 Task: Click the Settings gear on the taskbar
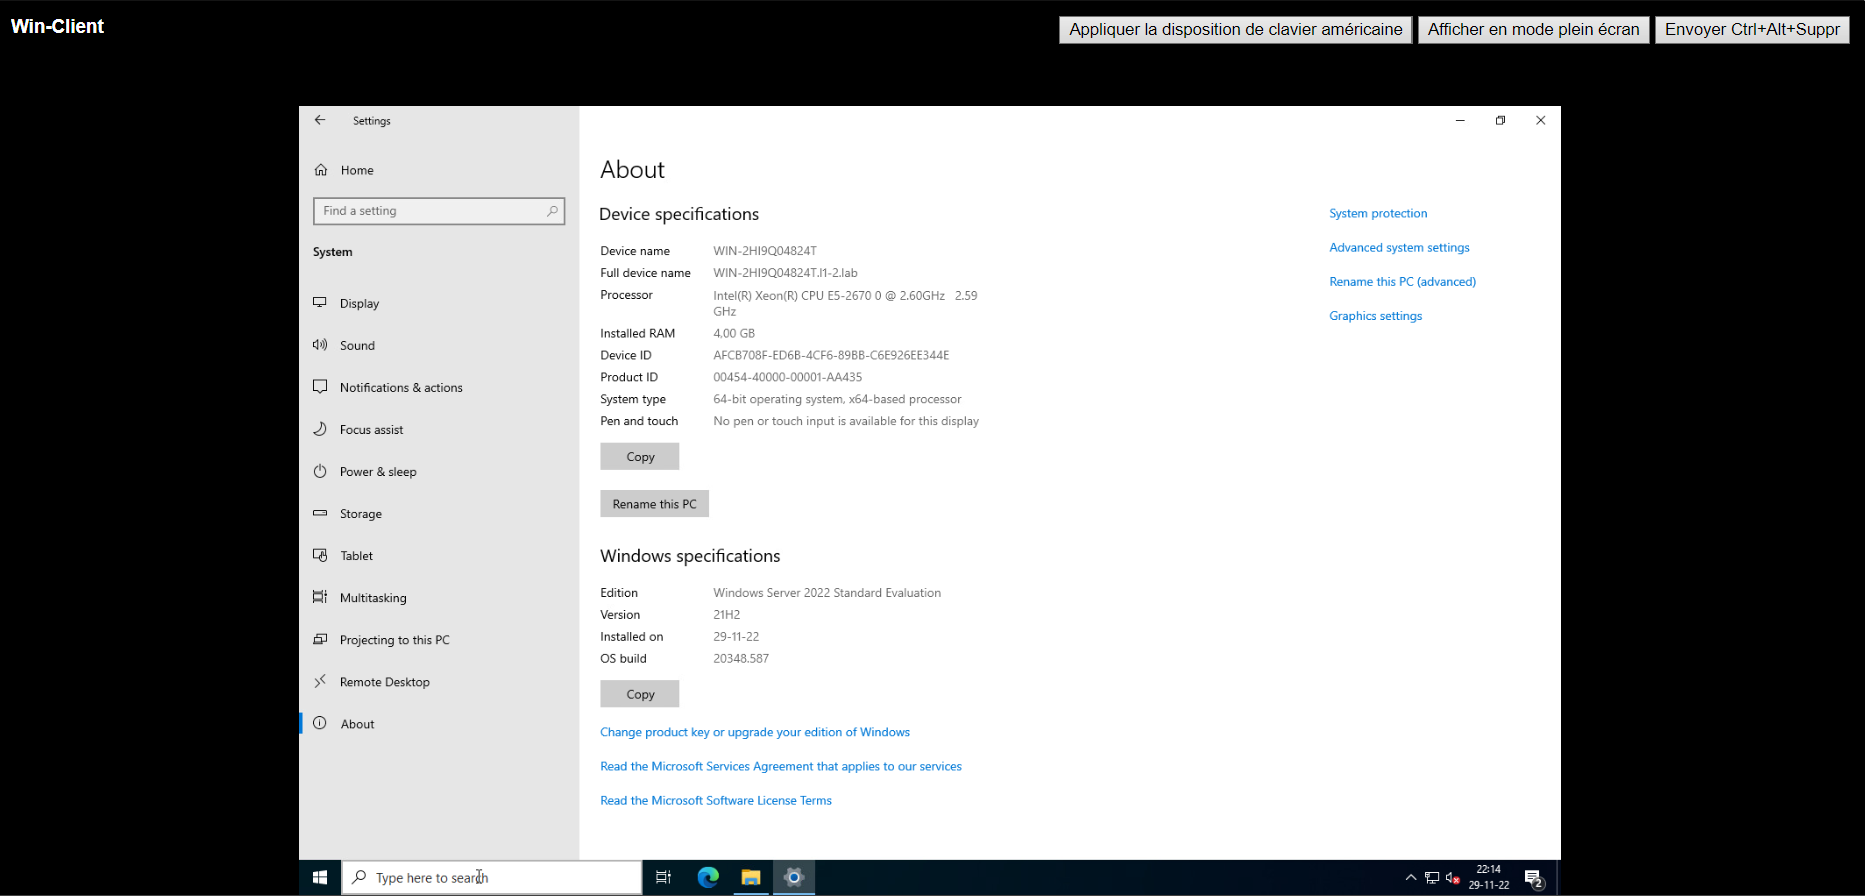[794, 877]
